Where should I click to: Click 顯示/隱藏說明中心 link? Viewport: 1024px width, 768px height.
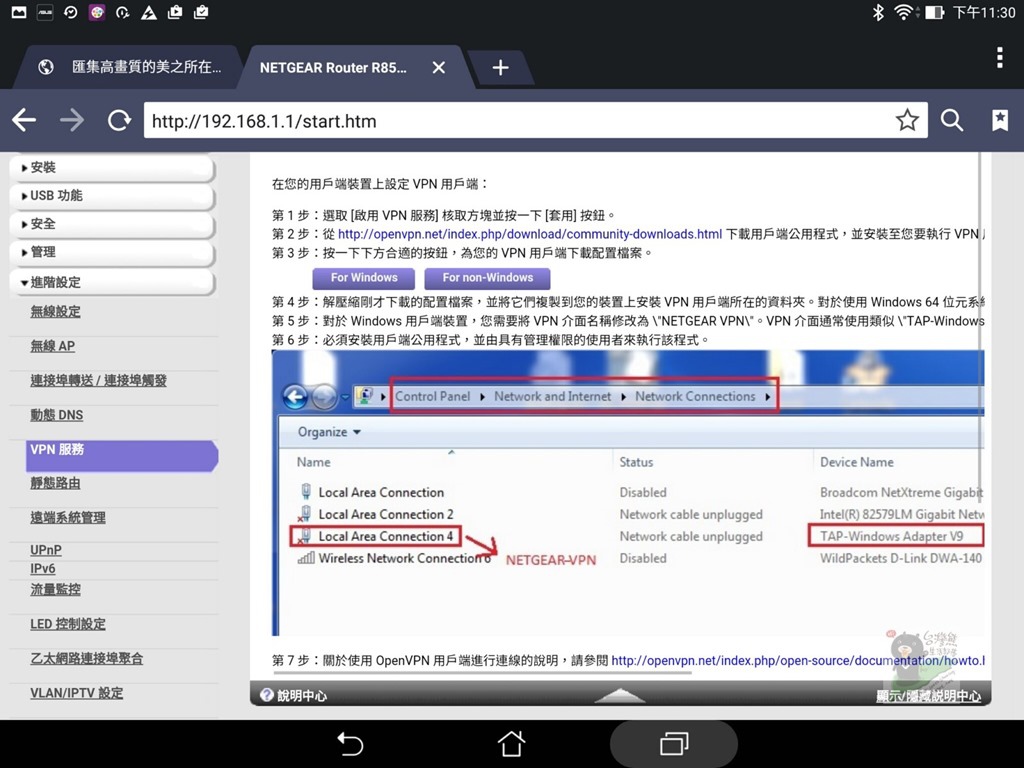point(929,696)
